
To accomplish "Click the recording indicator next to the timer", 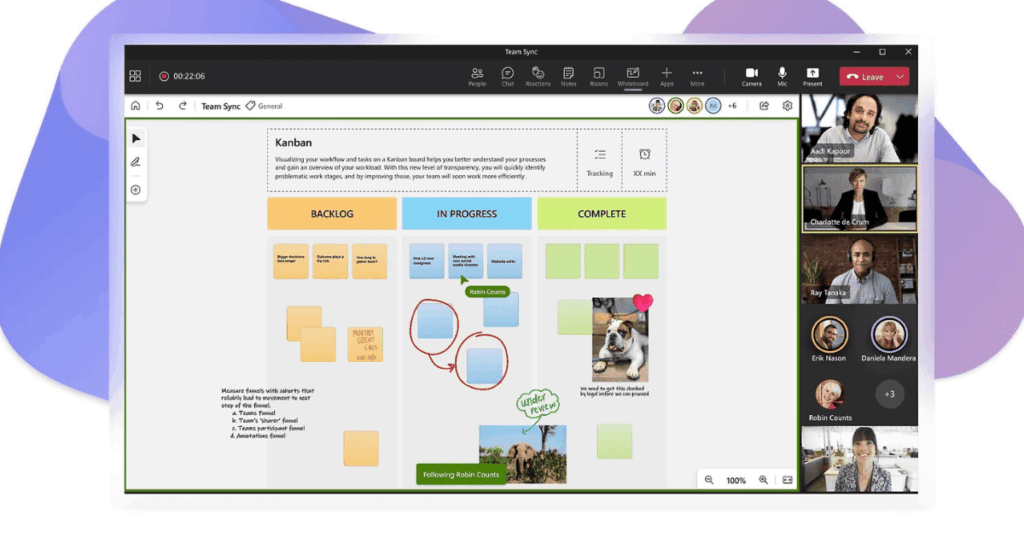I will 164,76.
